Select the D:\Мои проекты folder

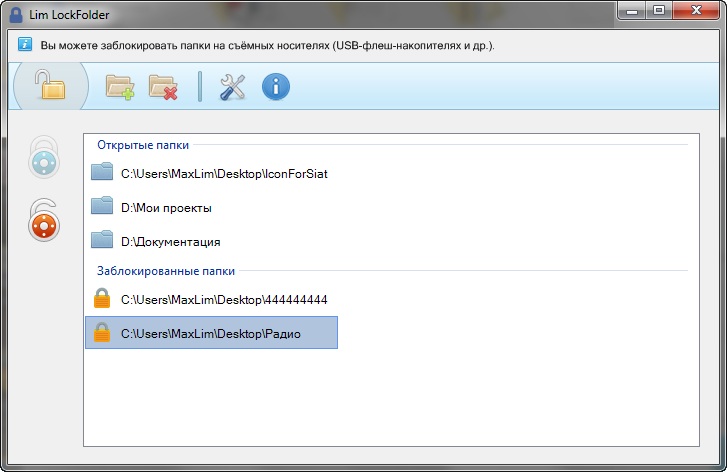212,207
